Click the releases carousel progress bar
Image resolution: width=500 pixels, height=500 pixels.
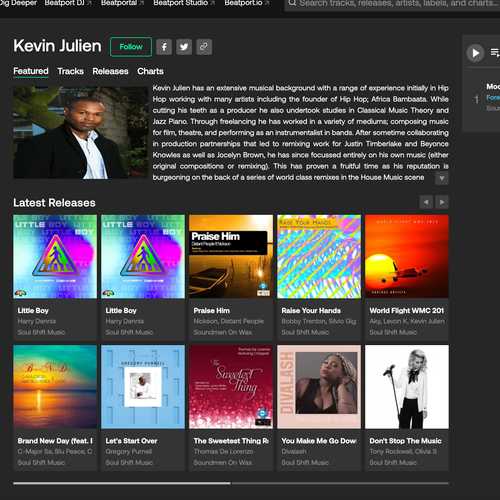pyautogui.click(x=231, y=483)
